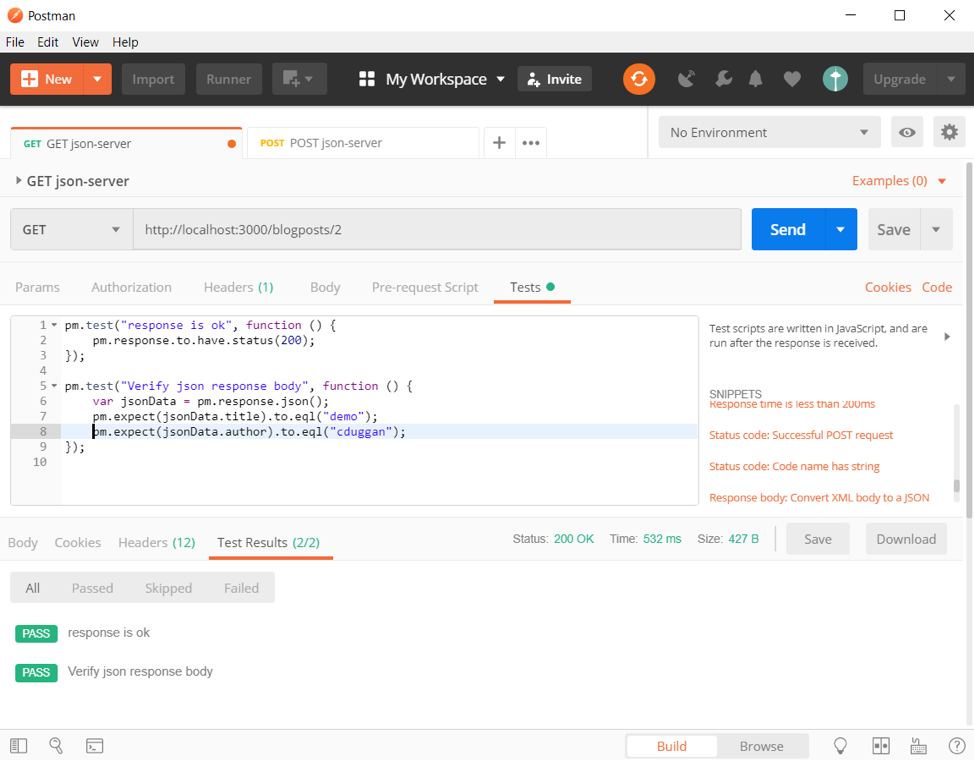This screenshot has height=760, width=974.
Task: Open tab options ellipsis menu
Action: coord(530,143)
